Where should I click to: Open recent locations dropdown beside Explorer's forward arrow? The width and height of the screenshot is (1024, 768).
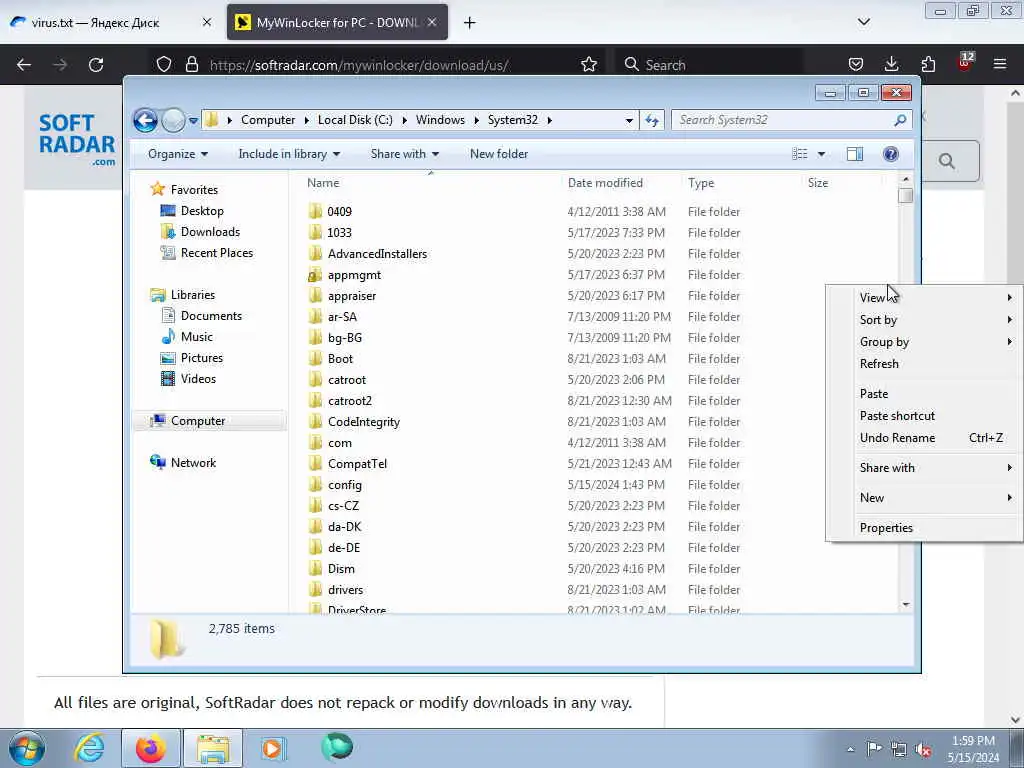[x=193, y=120]
